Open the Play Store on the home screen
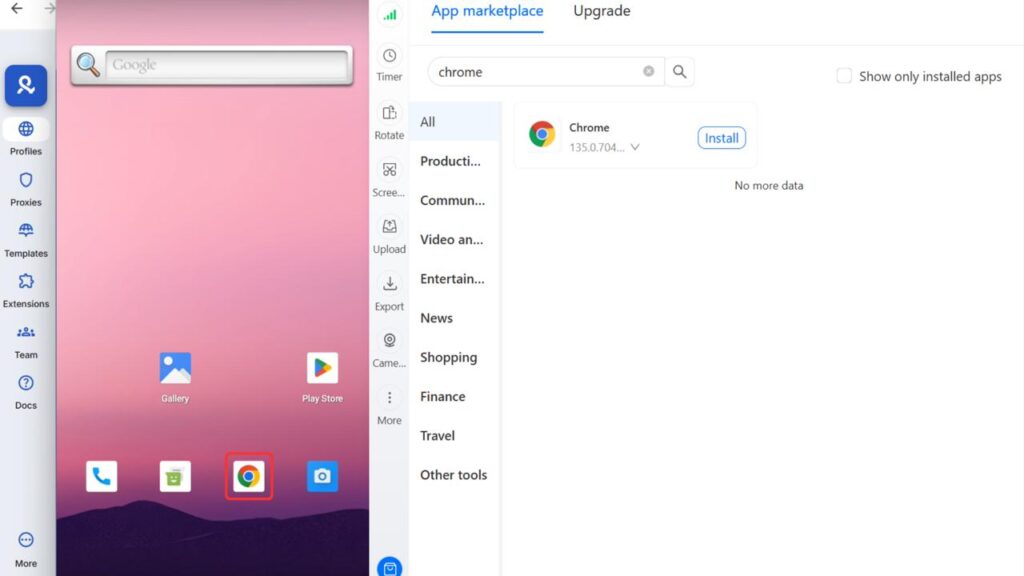 (x=322, y=367)
